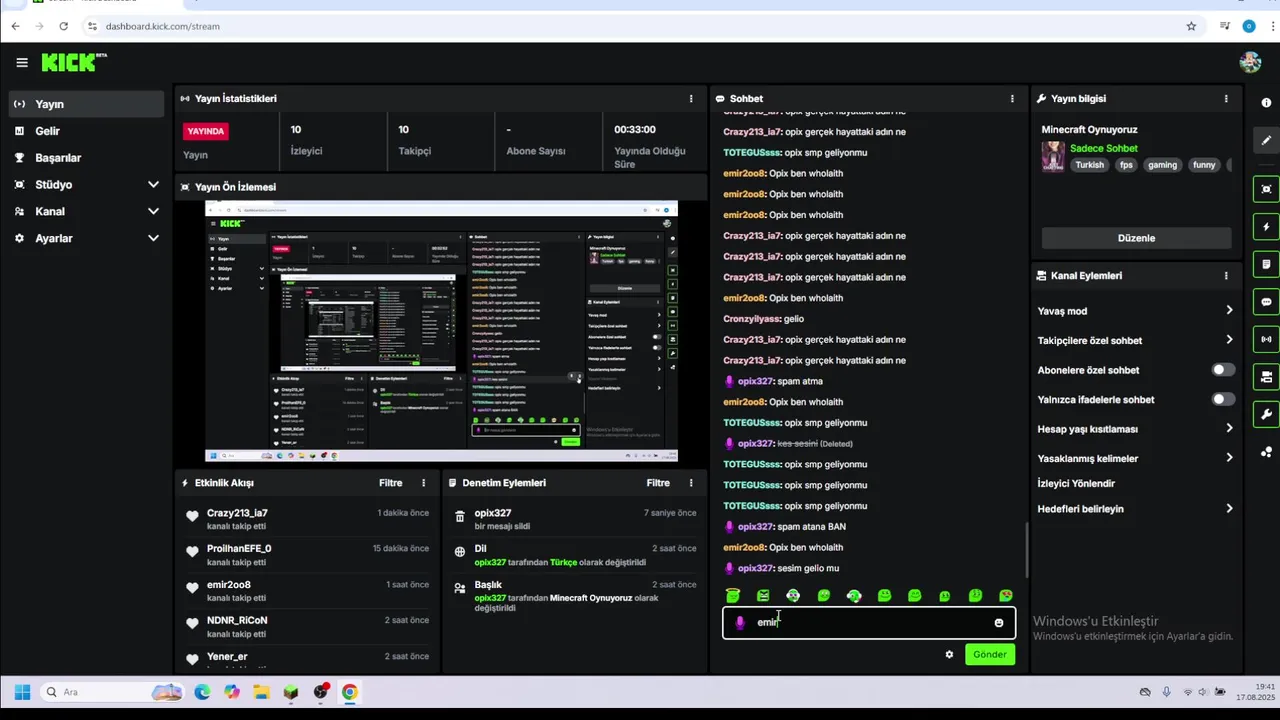Open the emoji picker in the chat input
This screenshot has width=1280, height=720.
pyautogui.click(x=998, y=623)
